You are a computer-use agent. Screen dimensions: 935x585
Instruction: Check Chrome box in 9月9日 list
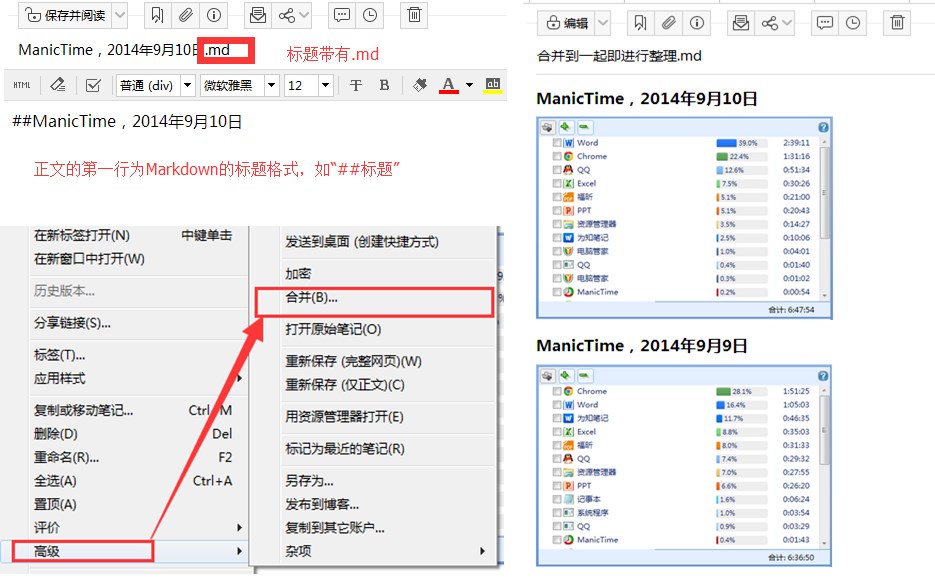[x=556, y=391]
